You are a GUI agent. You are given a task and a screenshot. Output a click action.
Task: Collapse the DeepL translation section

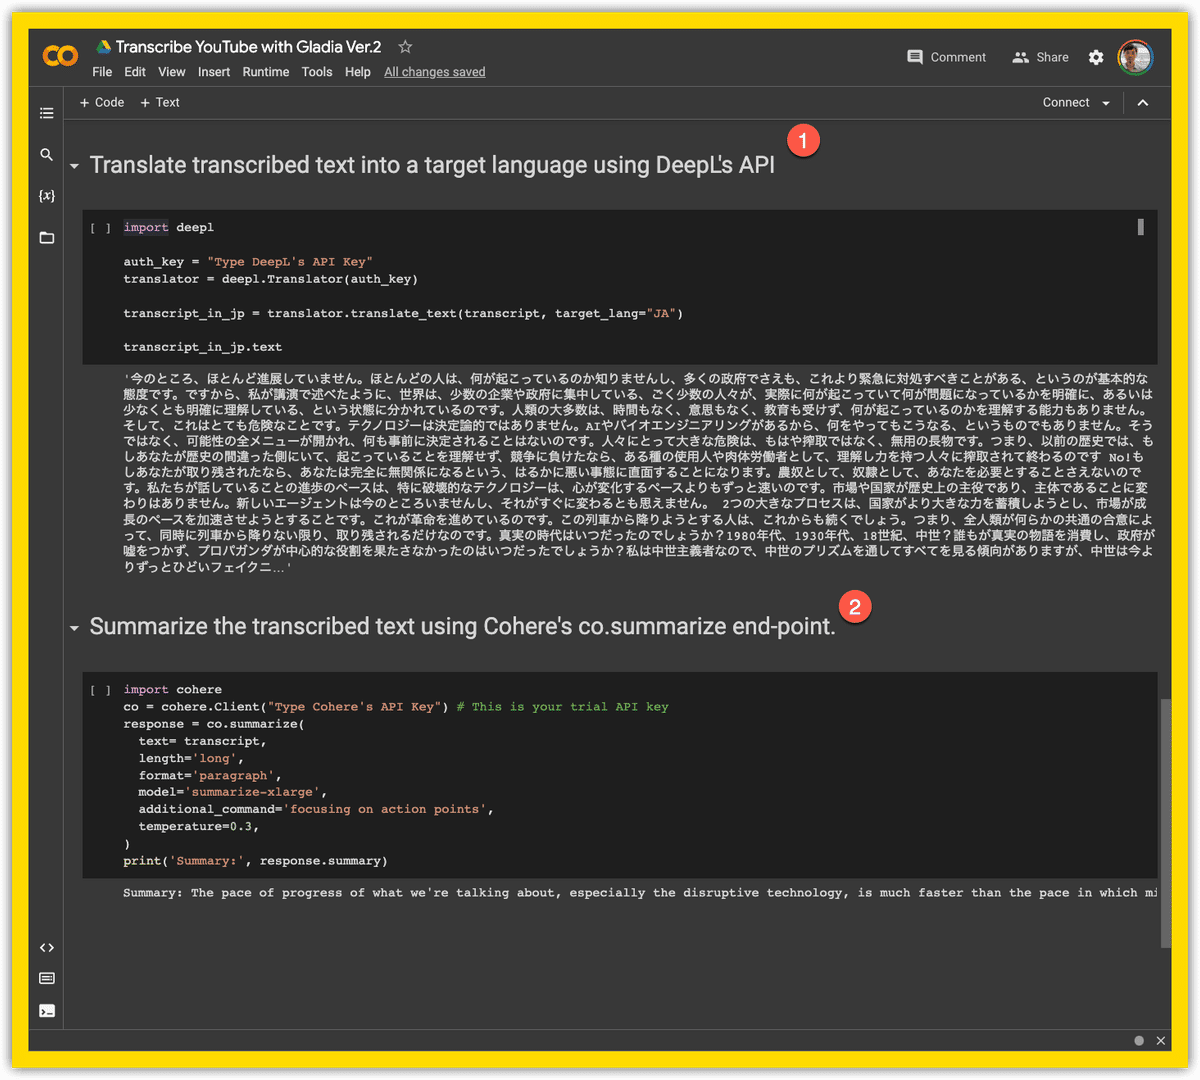click(x=75, y=166)
